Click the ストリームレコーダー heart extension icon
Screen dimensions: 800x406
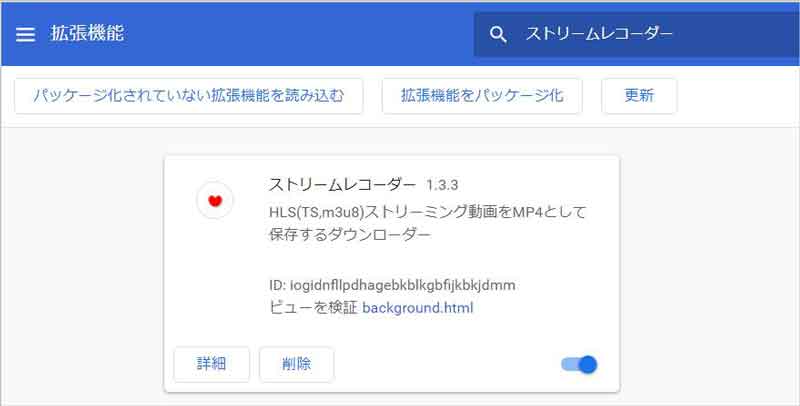tap(215, 200)
